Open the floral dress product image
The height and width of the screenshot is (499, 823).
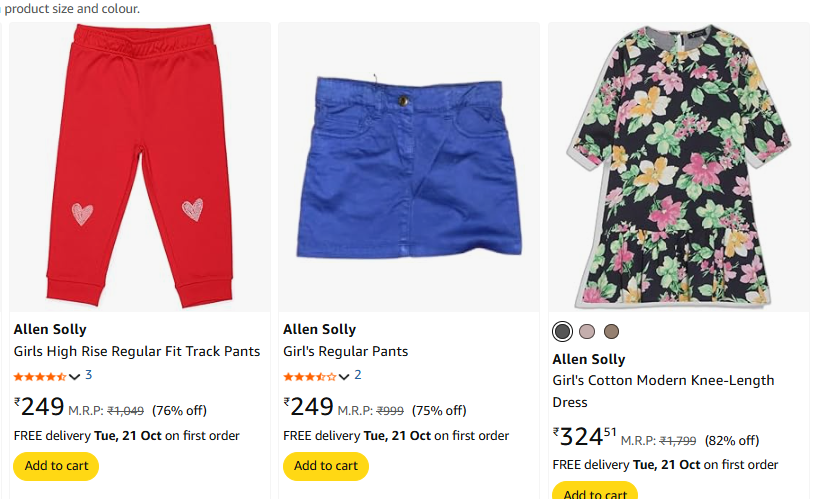(x=679, y=167)
